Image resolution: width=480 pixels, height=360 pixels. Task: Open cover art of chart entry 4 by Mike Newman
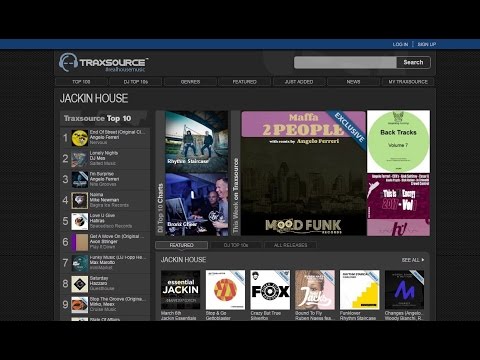(80, 200)
